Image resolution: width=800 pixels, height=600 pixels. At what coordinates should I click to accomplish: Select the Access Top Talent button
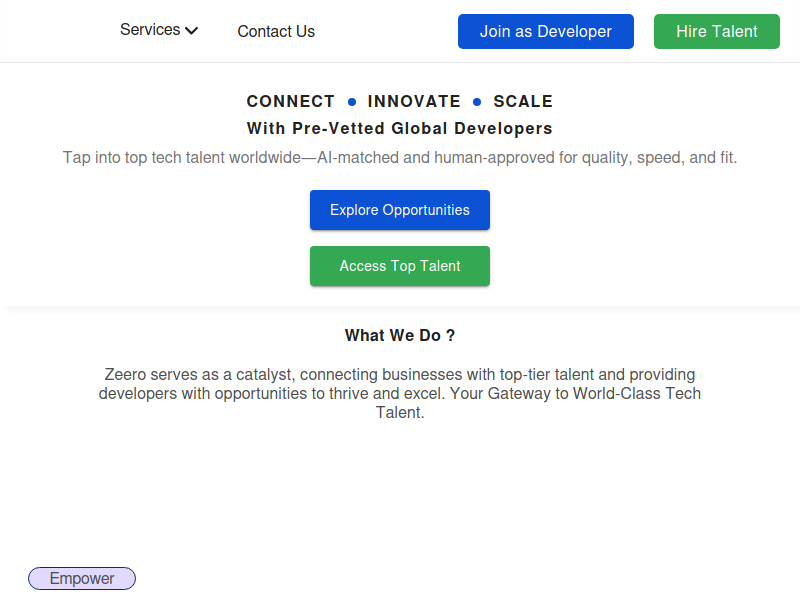coord(400,266)
